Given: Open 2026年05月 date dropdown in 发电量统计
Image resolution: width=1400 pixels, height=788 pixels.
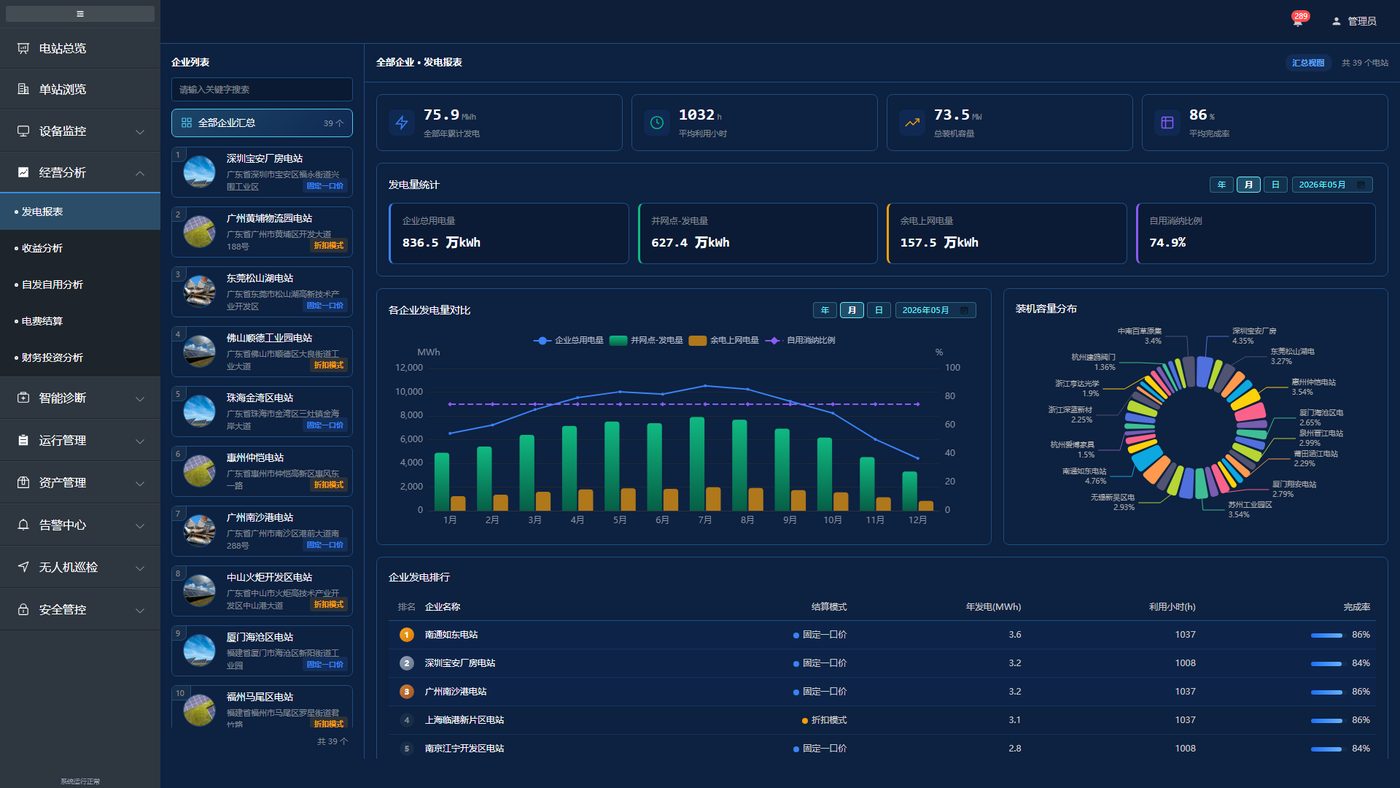Looking at the screenshot, I should [1332, 185].
